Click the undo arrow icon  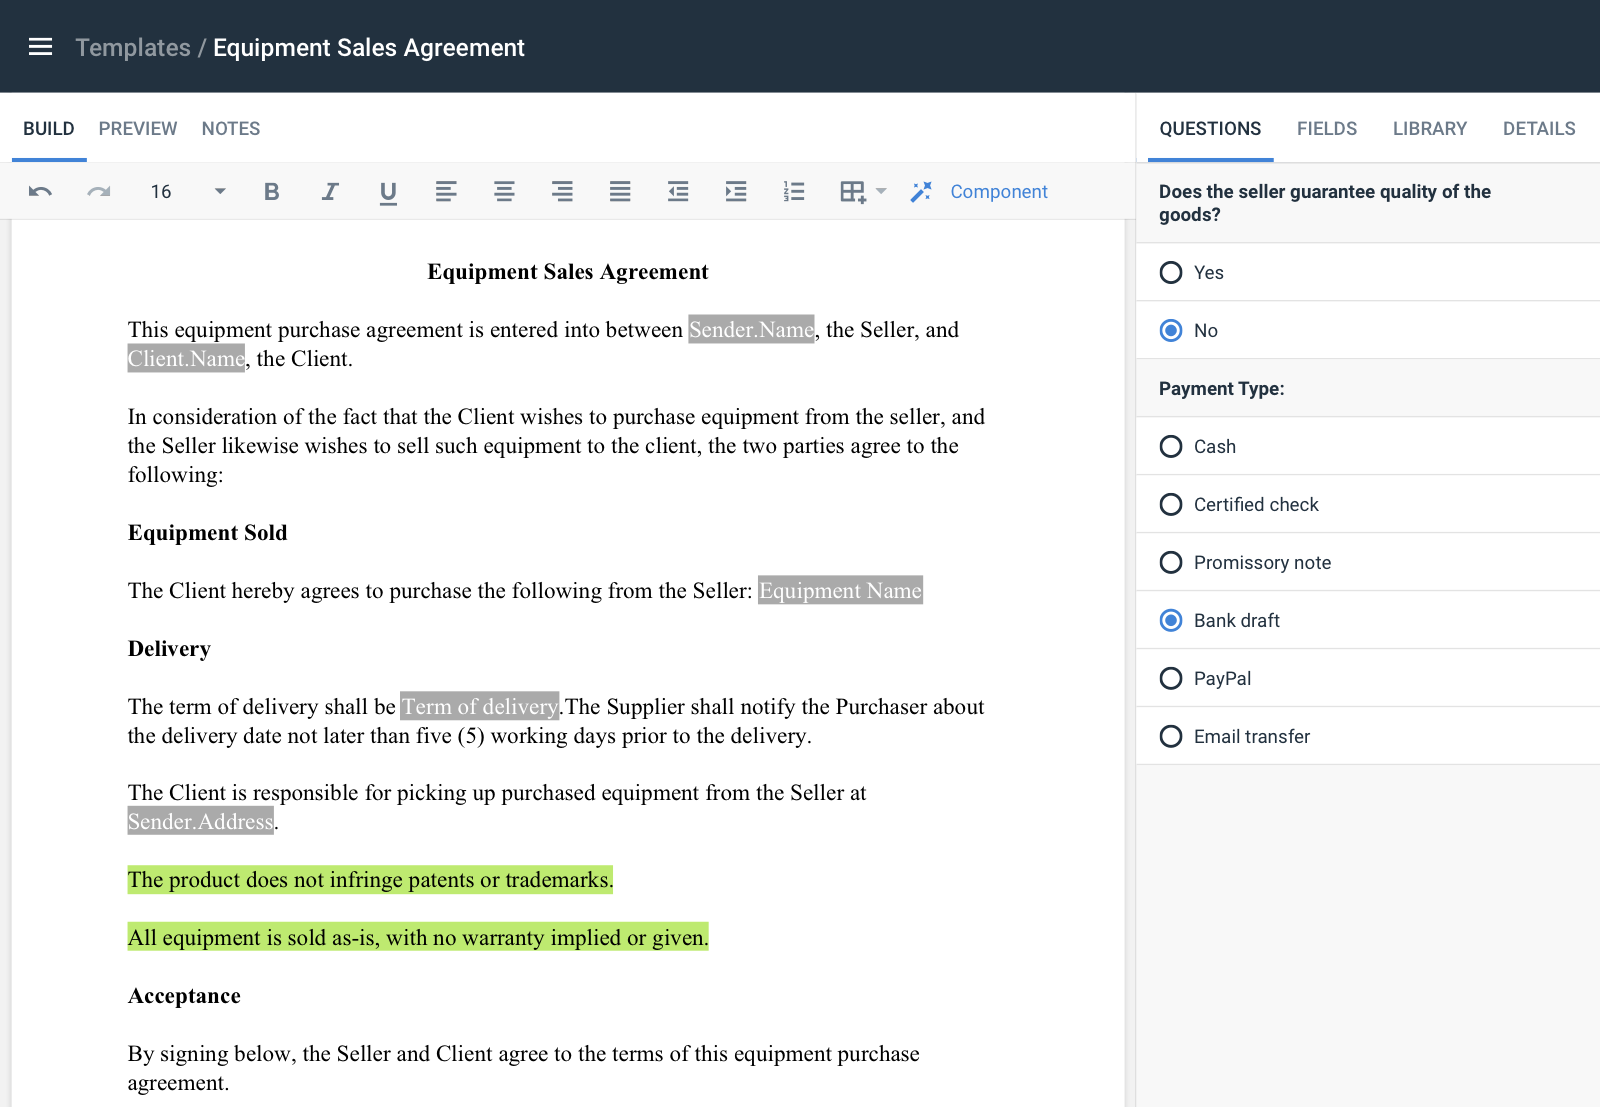click(40, 191)
